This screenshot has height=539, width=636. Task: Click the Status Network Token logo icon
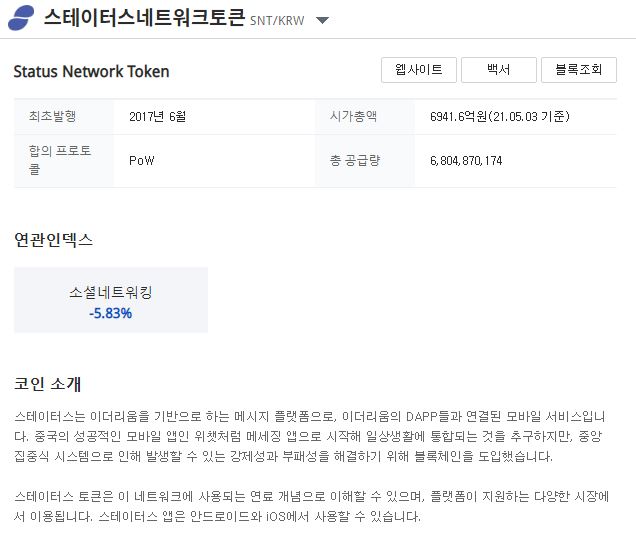point(21,18)
